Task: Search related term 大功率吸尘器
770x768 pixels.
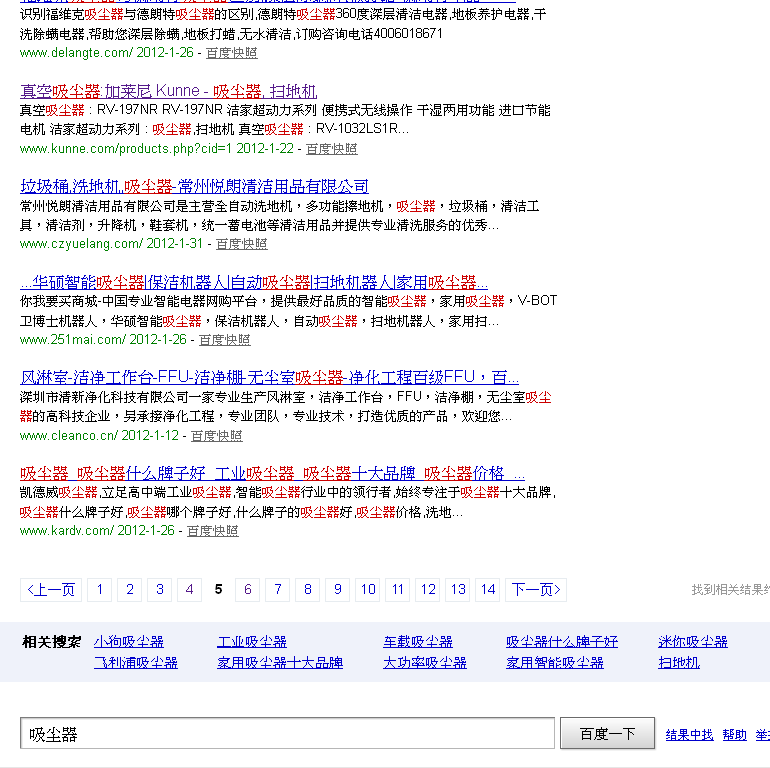Action: point(425,663)
